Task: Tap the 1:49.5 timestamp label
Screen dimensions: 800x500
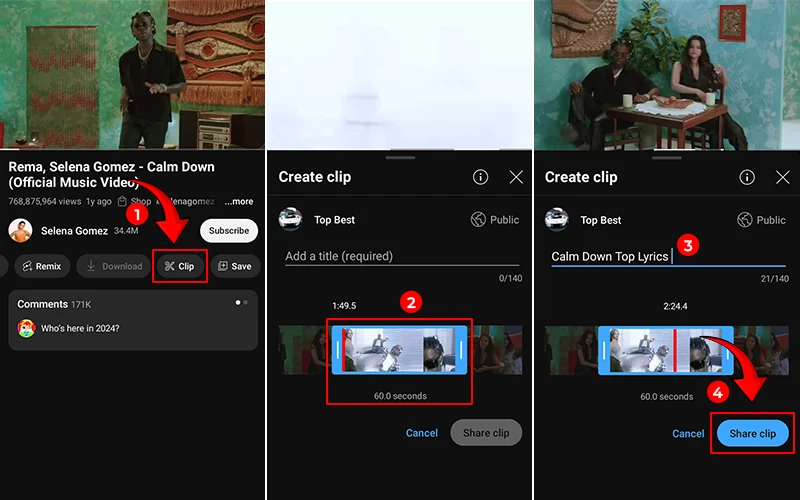Action: click(344, 306)
